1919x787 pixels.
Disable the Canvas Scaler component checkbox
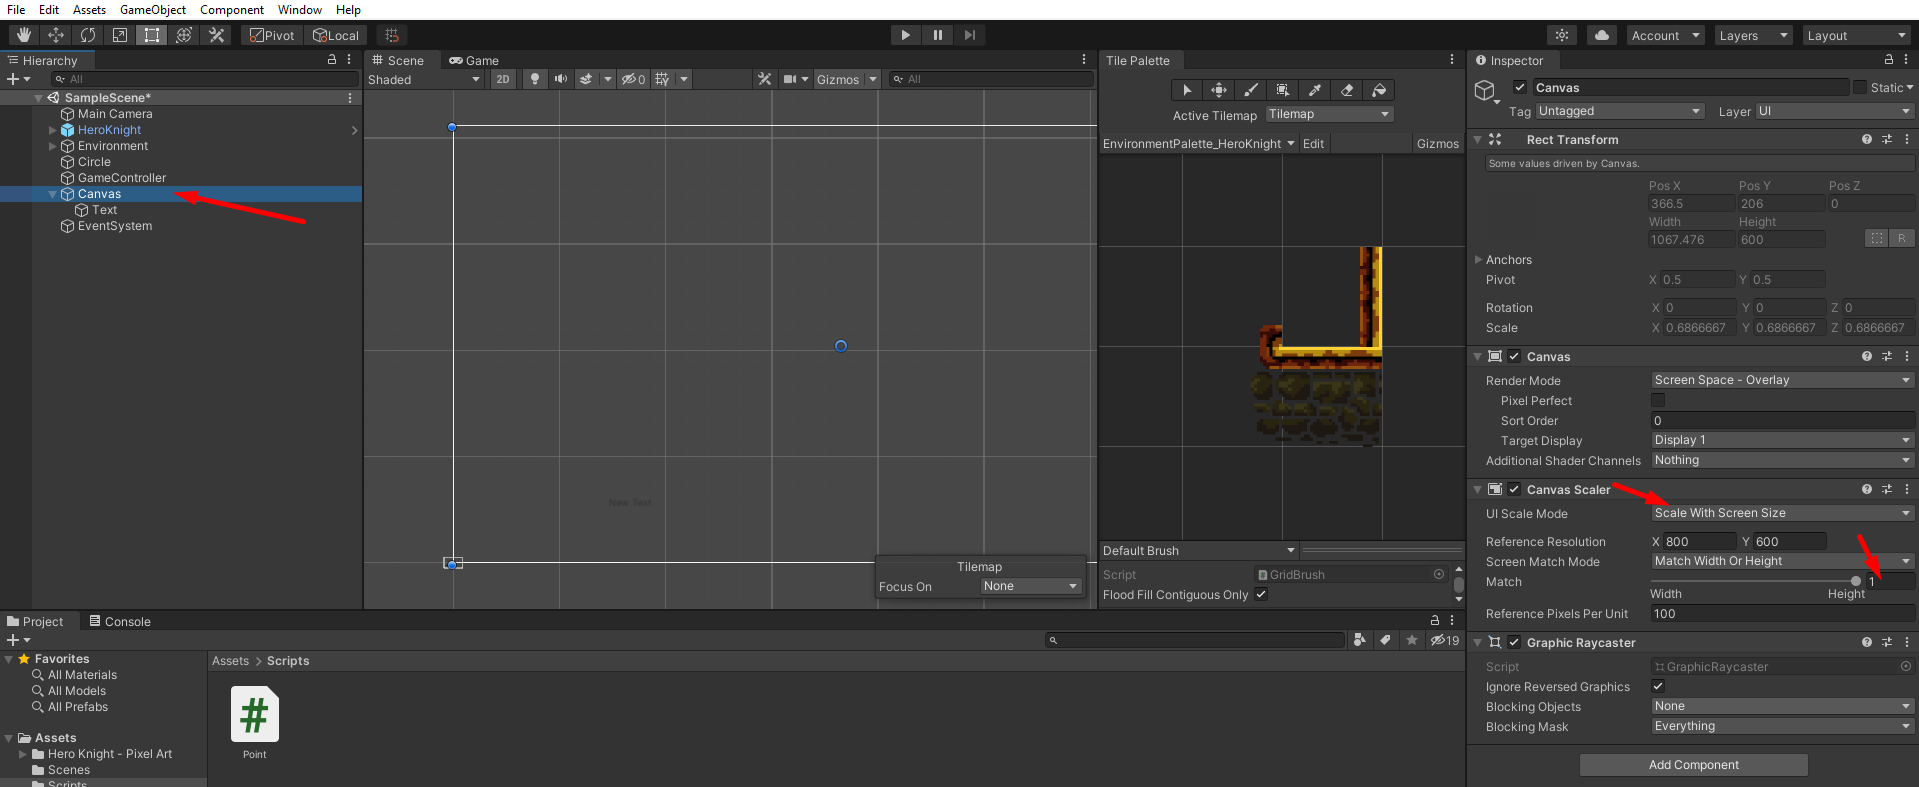tap(1514, 489)
